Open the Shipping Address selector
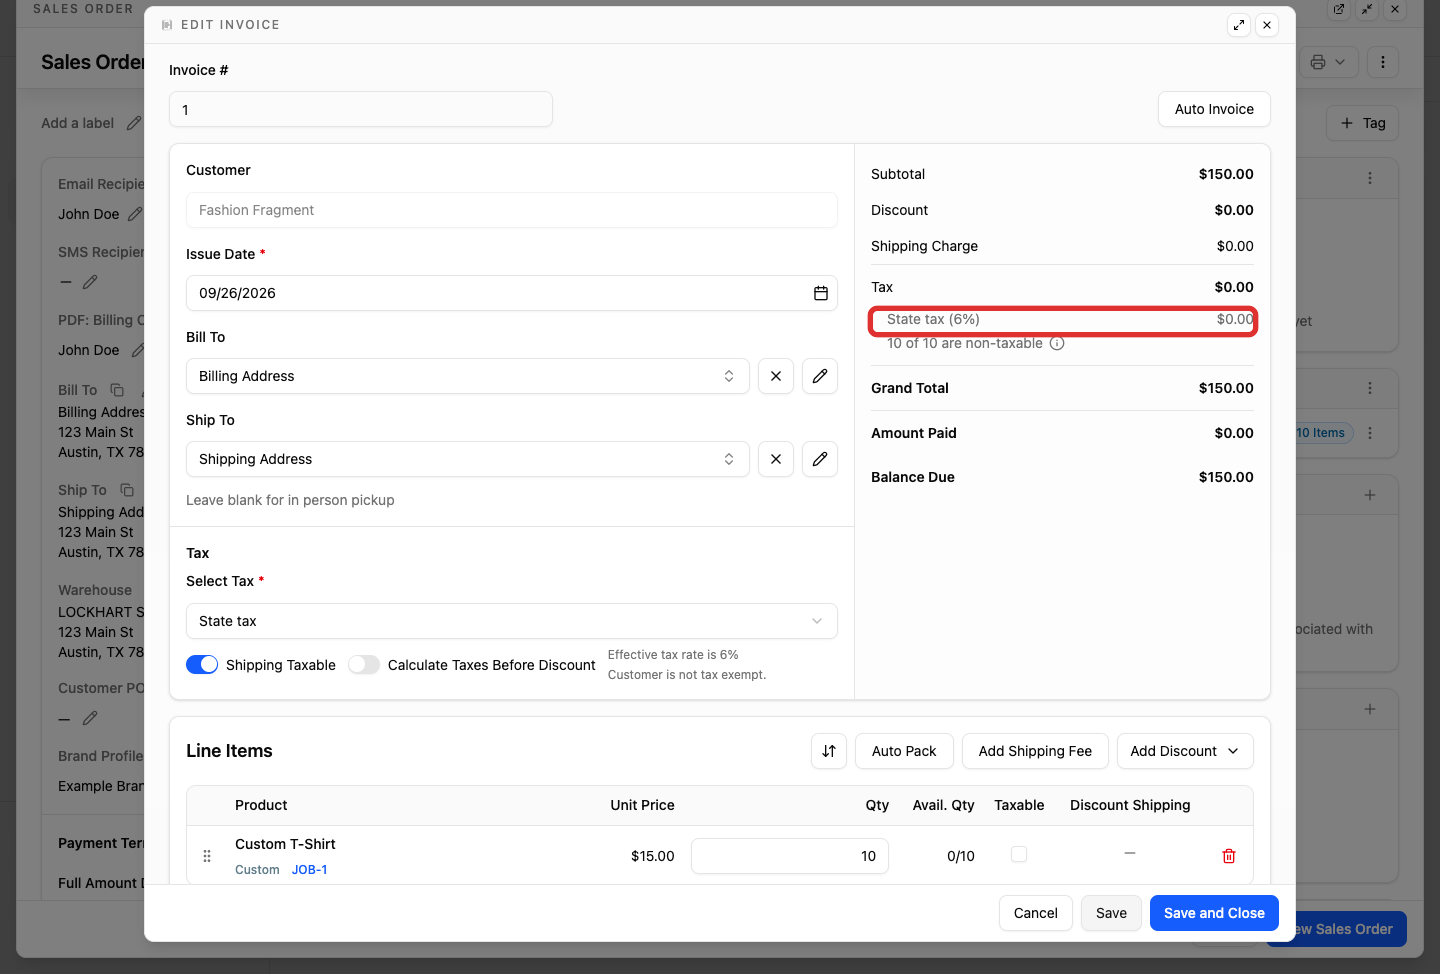 (468, 459)
